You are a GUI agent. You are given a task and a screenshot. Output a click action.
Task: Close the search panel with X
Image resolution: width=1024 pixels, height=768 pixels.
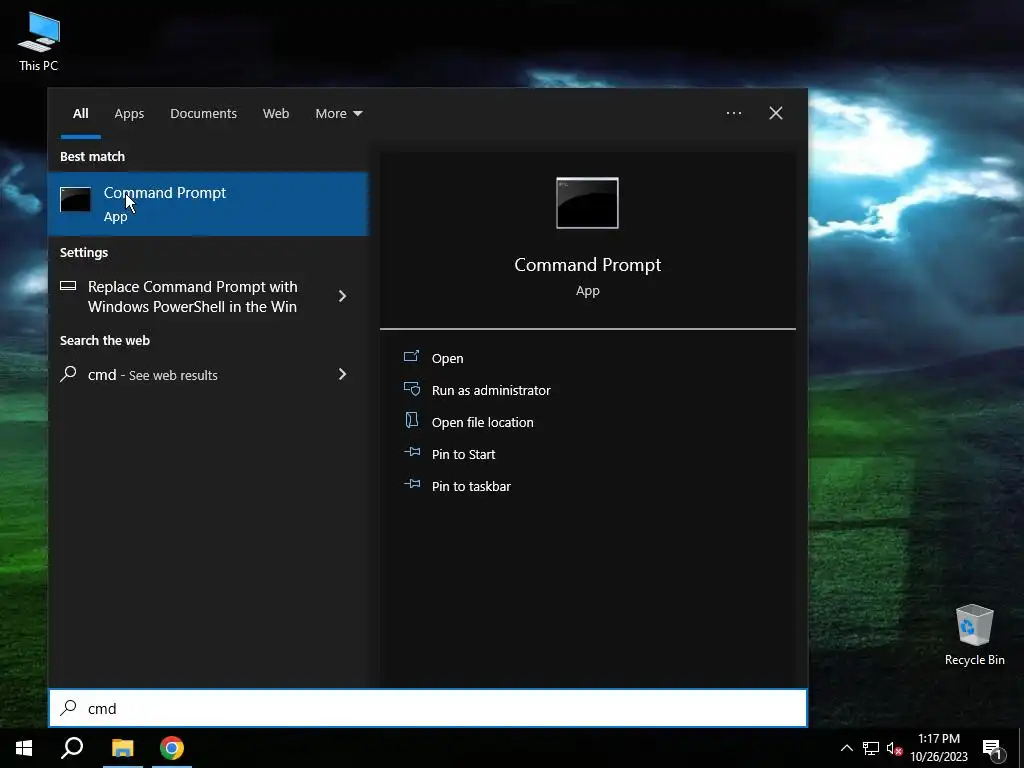pyautogui.click(x=776, y=114)
